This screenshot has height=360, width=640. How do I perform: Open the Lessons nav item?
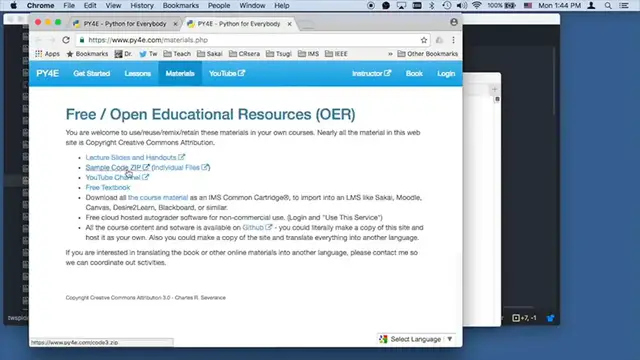(x=138, y=73)
